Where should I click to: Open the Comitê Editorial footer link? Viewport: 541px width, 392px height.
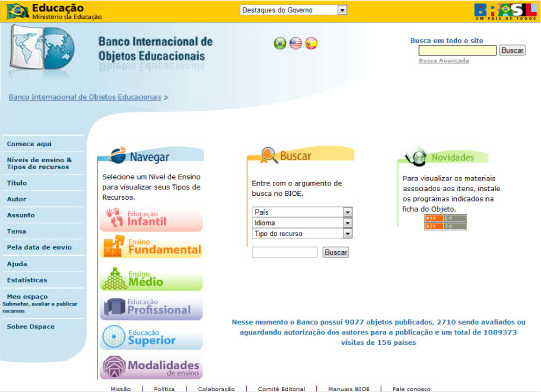click(282, 389)
